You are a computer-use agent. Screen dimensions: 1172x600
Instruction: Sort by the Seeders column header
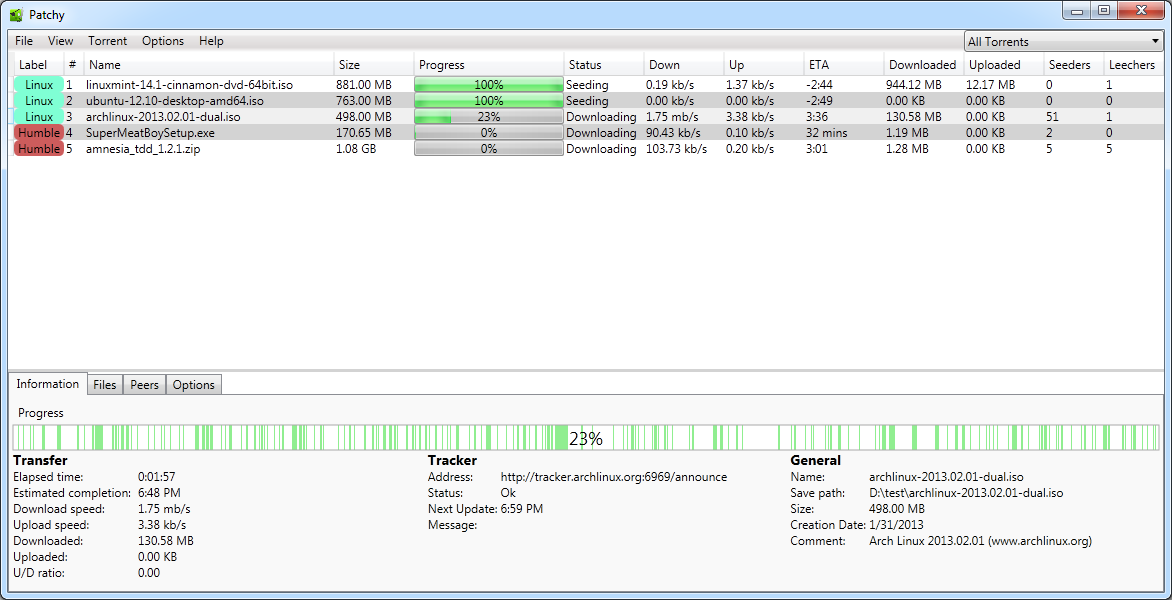pos(1069,65)
